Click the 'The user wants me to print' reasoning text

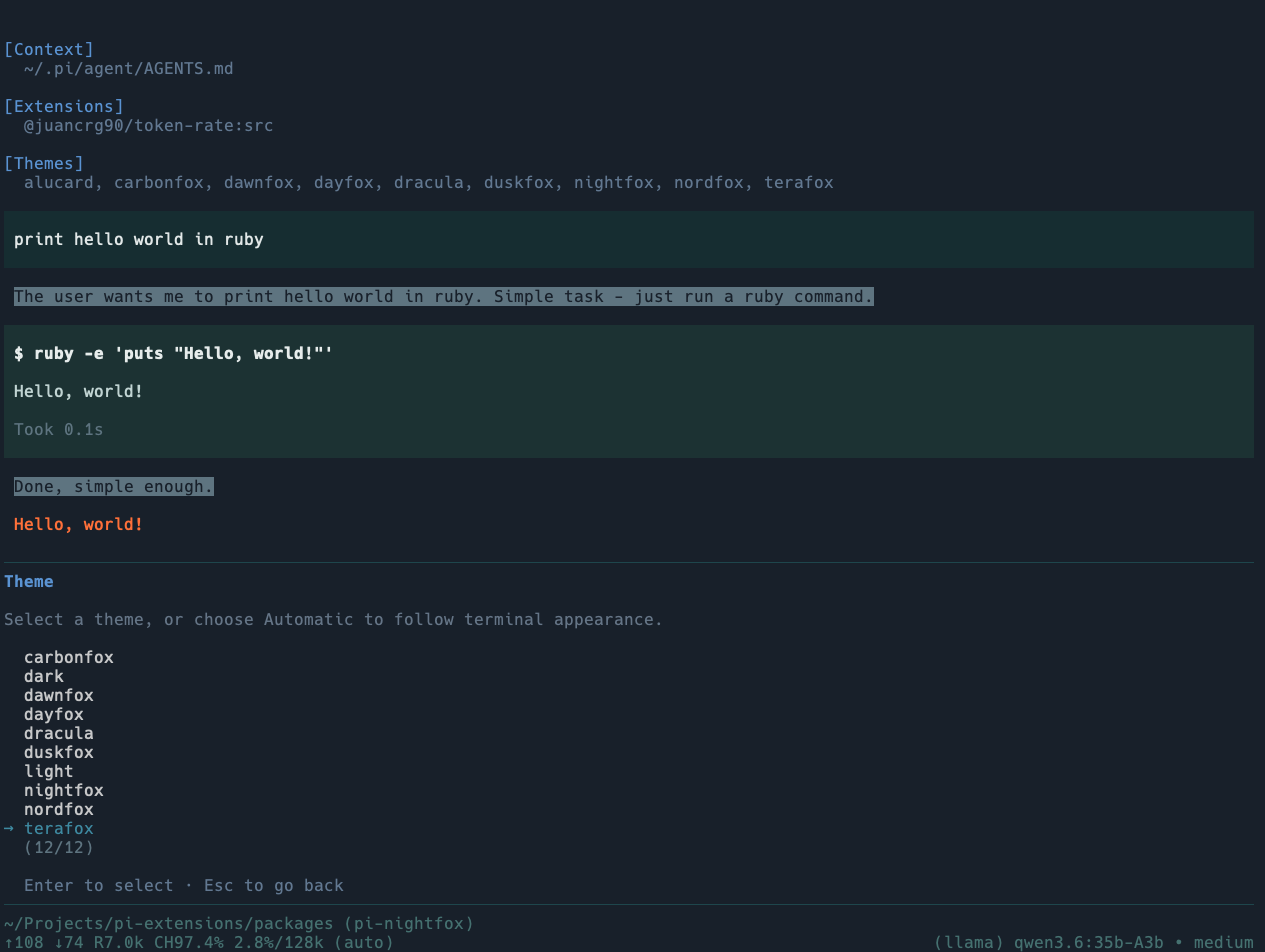click(444, 296)
